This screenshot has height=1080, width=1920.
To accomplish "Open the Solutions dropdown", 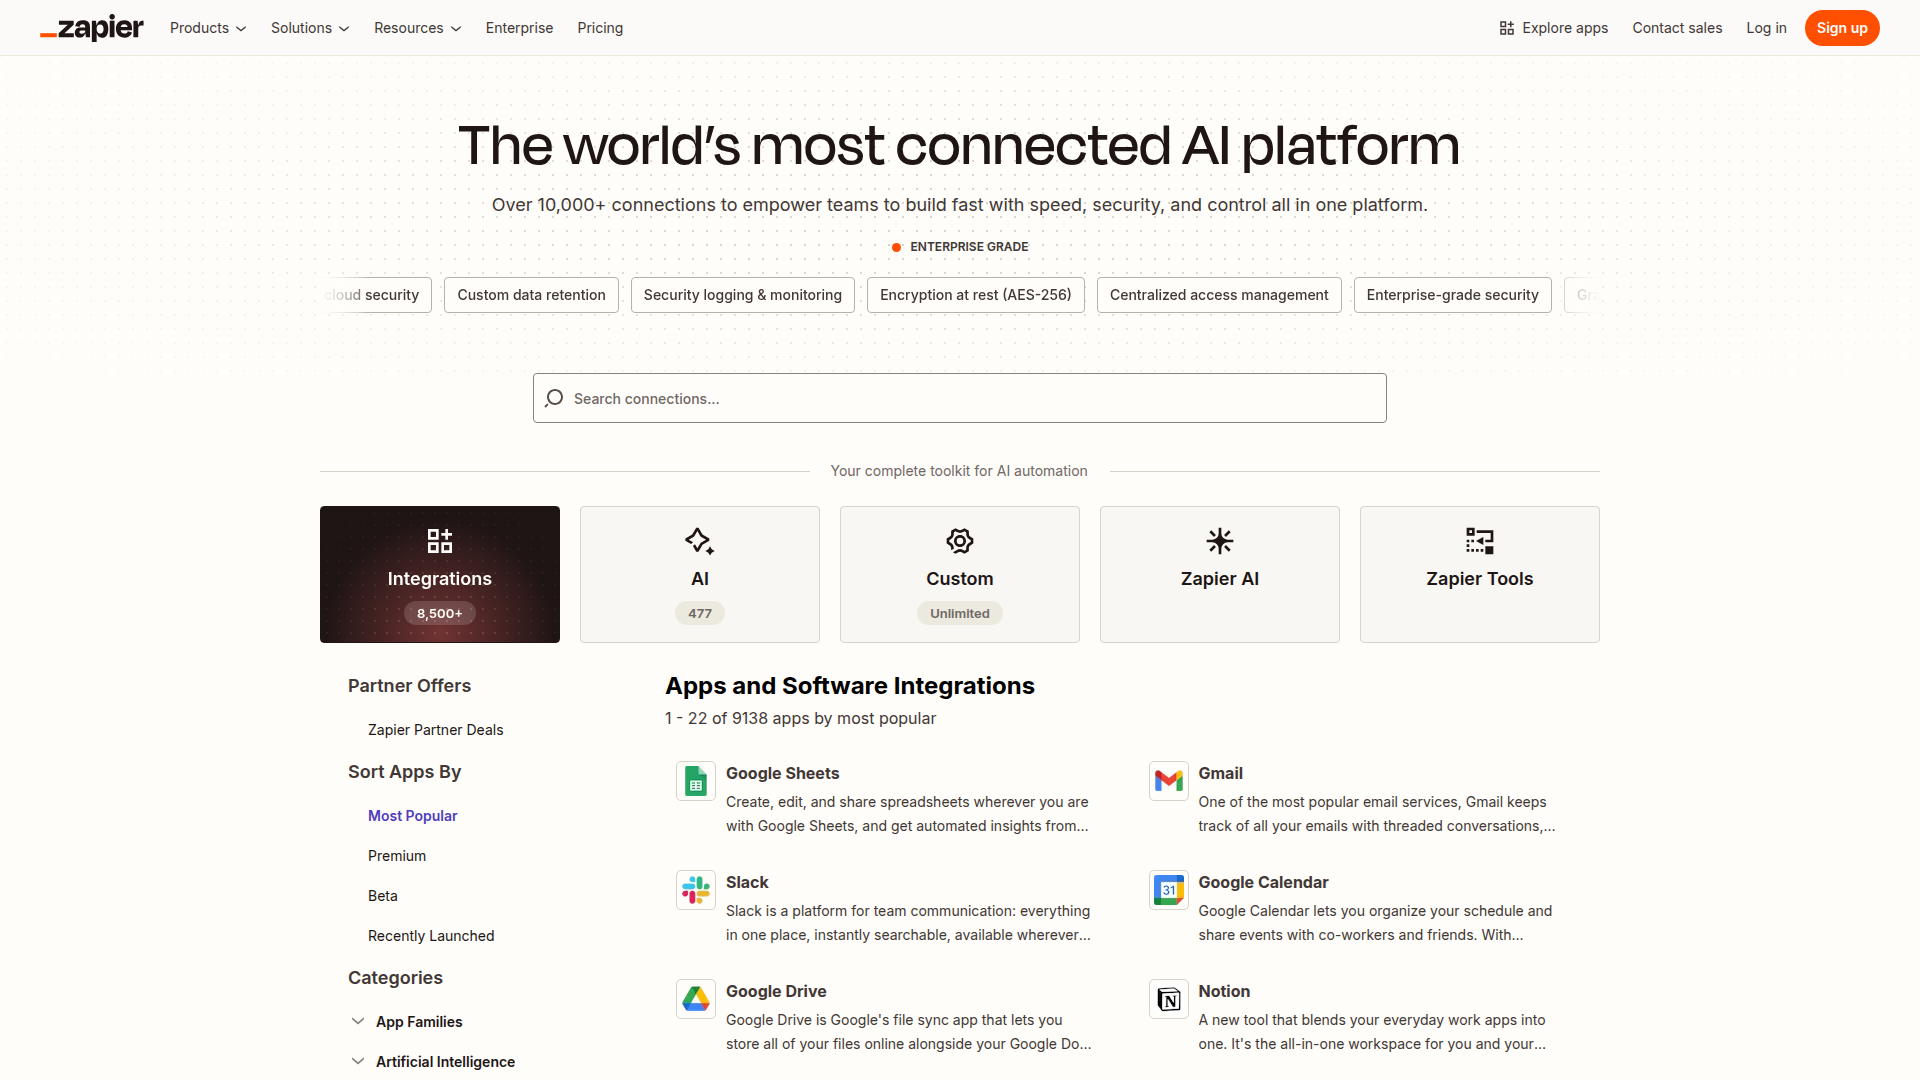I will (x=309, y=28).
